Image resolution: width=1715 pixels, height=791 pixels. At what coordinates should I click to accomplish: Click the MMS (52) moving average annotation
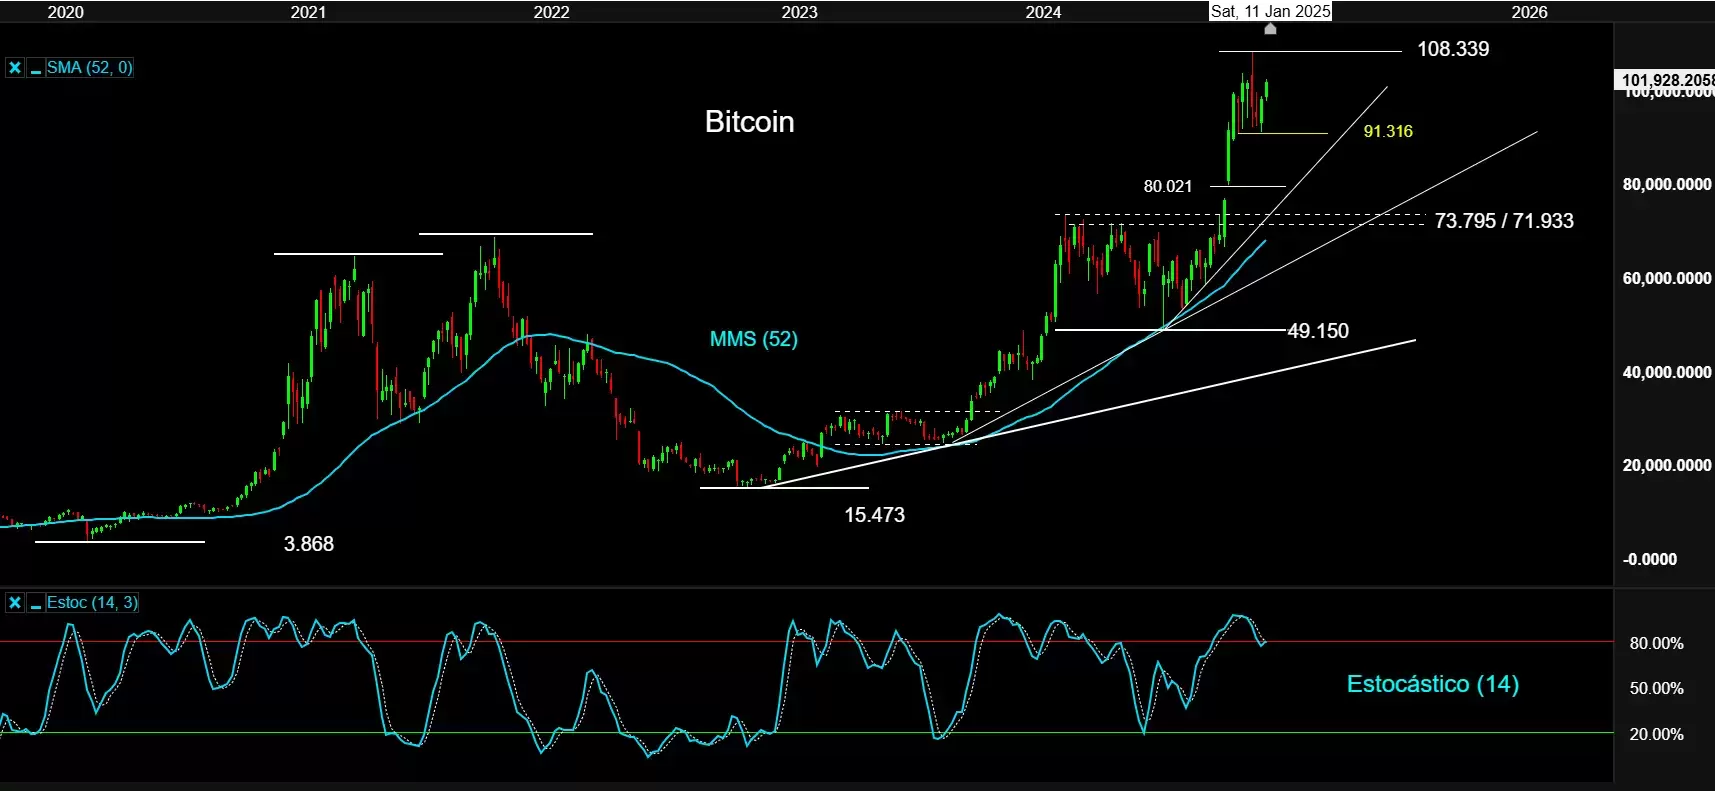click(x=754, y=339)
